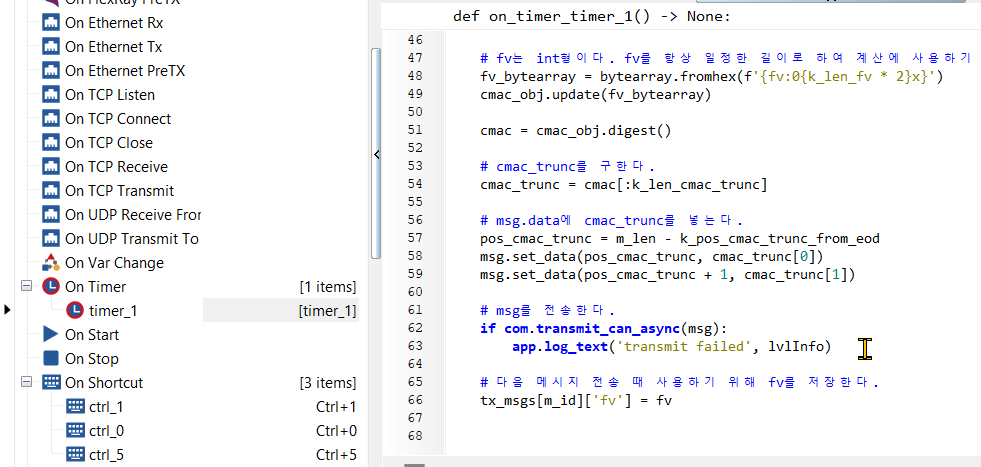Click the def on_timer_timer_1 function header
Image resolution: width=981 pixels, height=467 pixels.
click(x=591, y=16)
